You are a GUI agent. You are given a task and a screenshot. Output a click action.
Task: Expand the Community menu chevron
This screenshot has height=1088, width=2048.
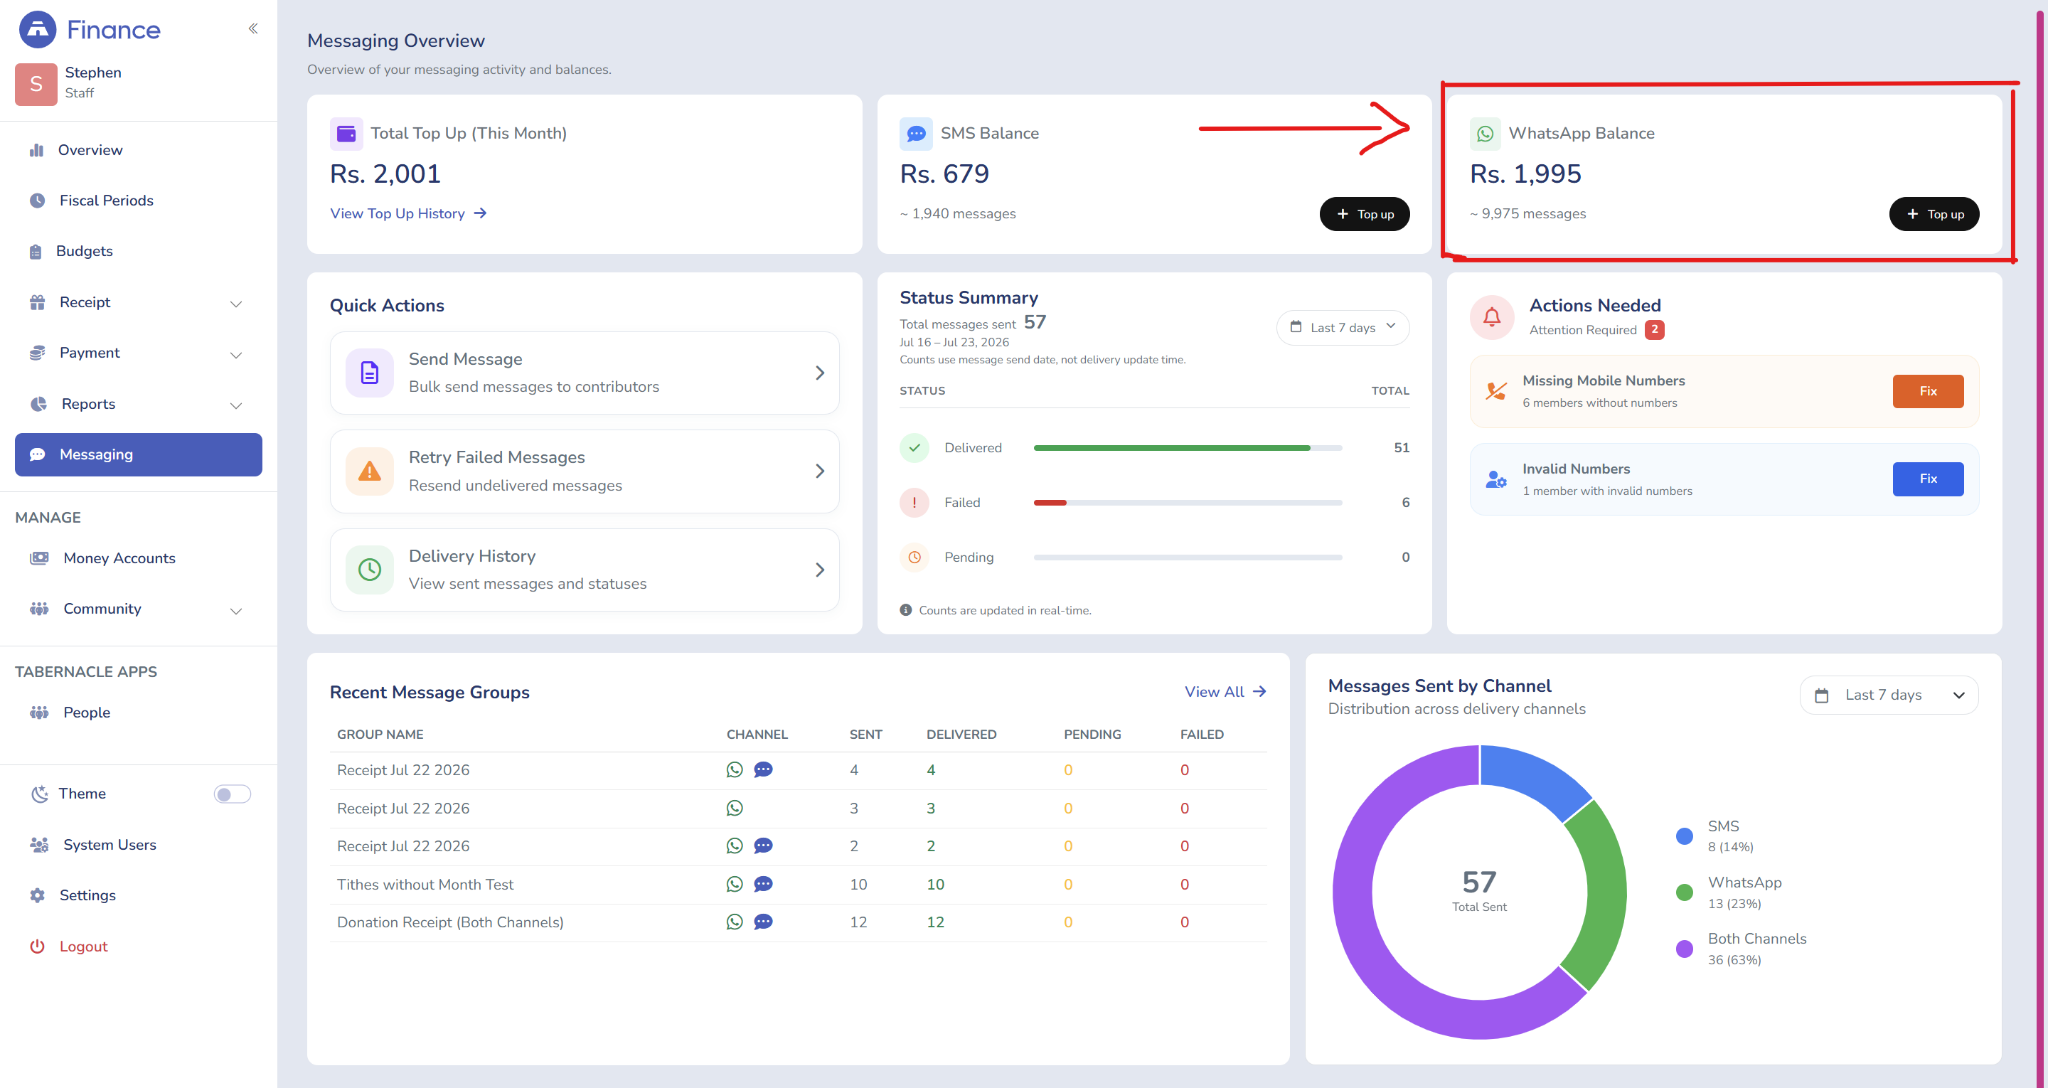point(236,610)
